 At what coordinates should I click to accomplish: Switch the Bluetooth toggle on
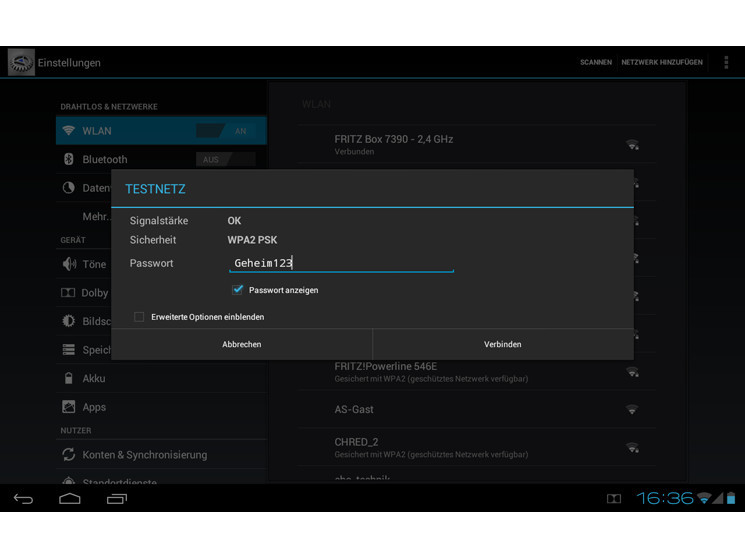tap(226, 159)
